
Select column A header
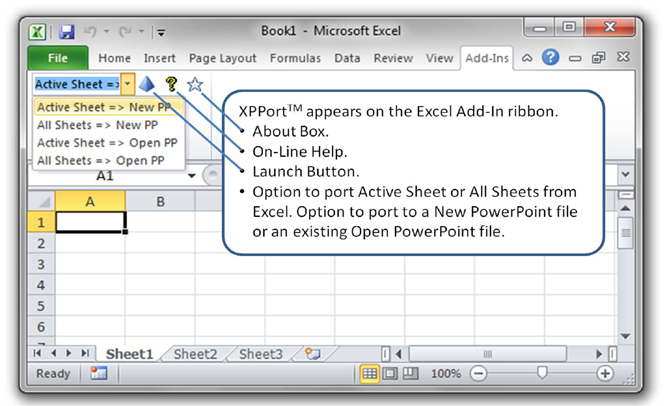90,201
